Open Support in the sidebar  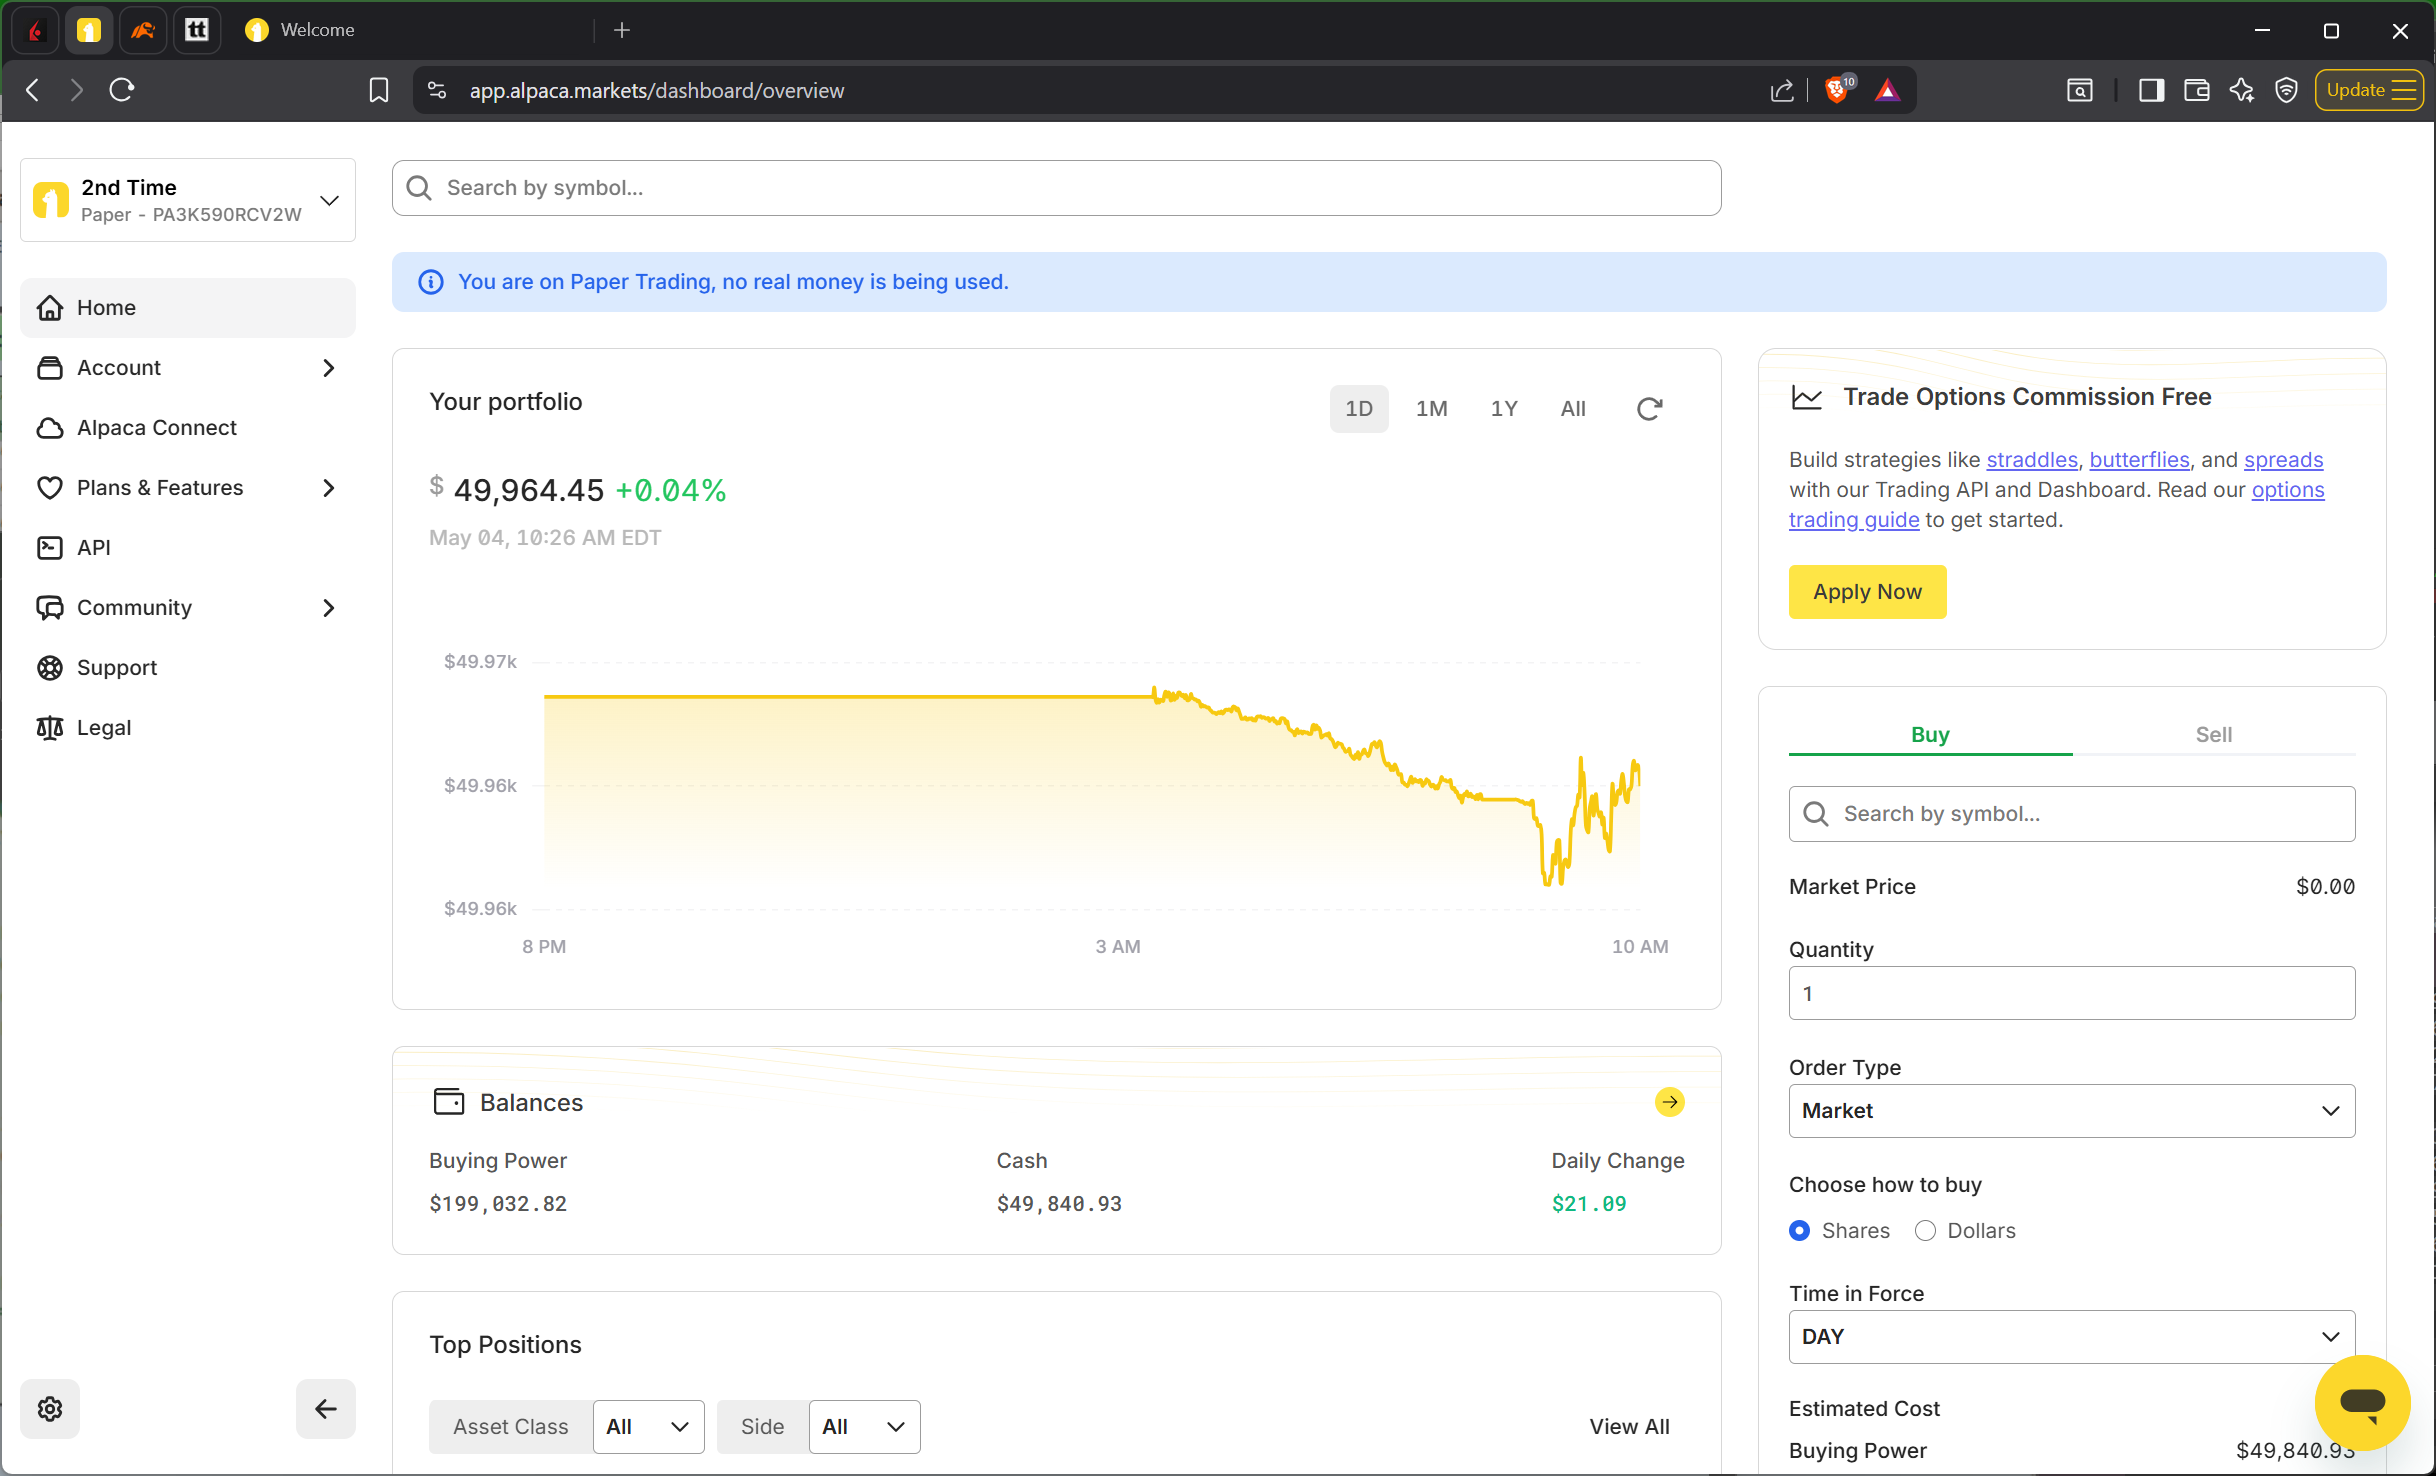(x=188, y=668)
